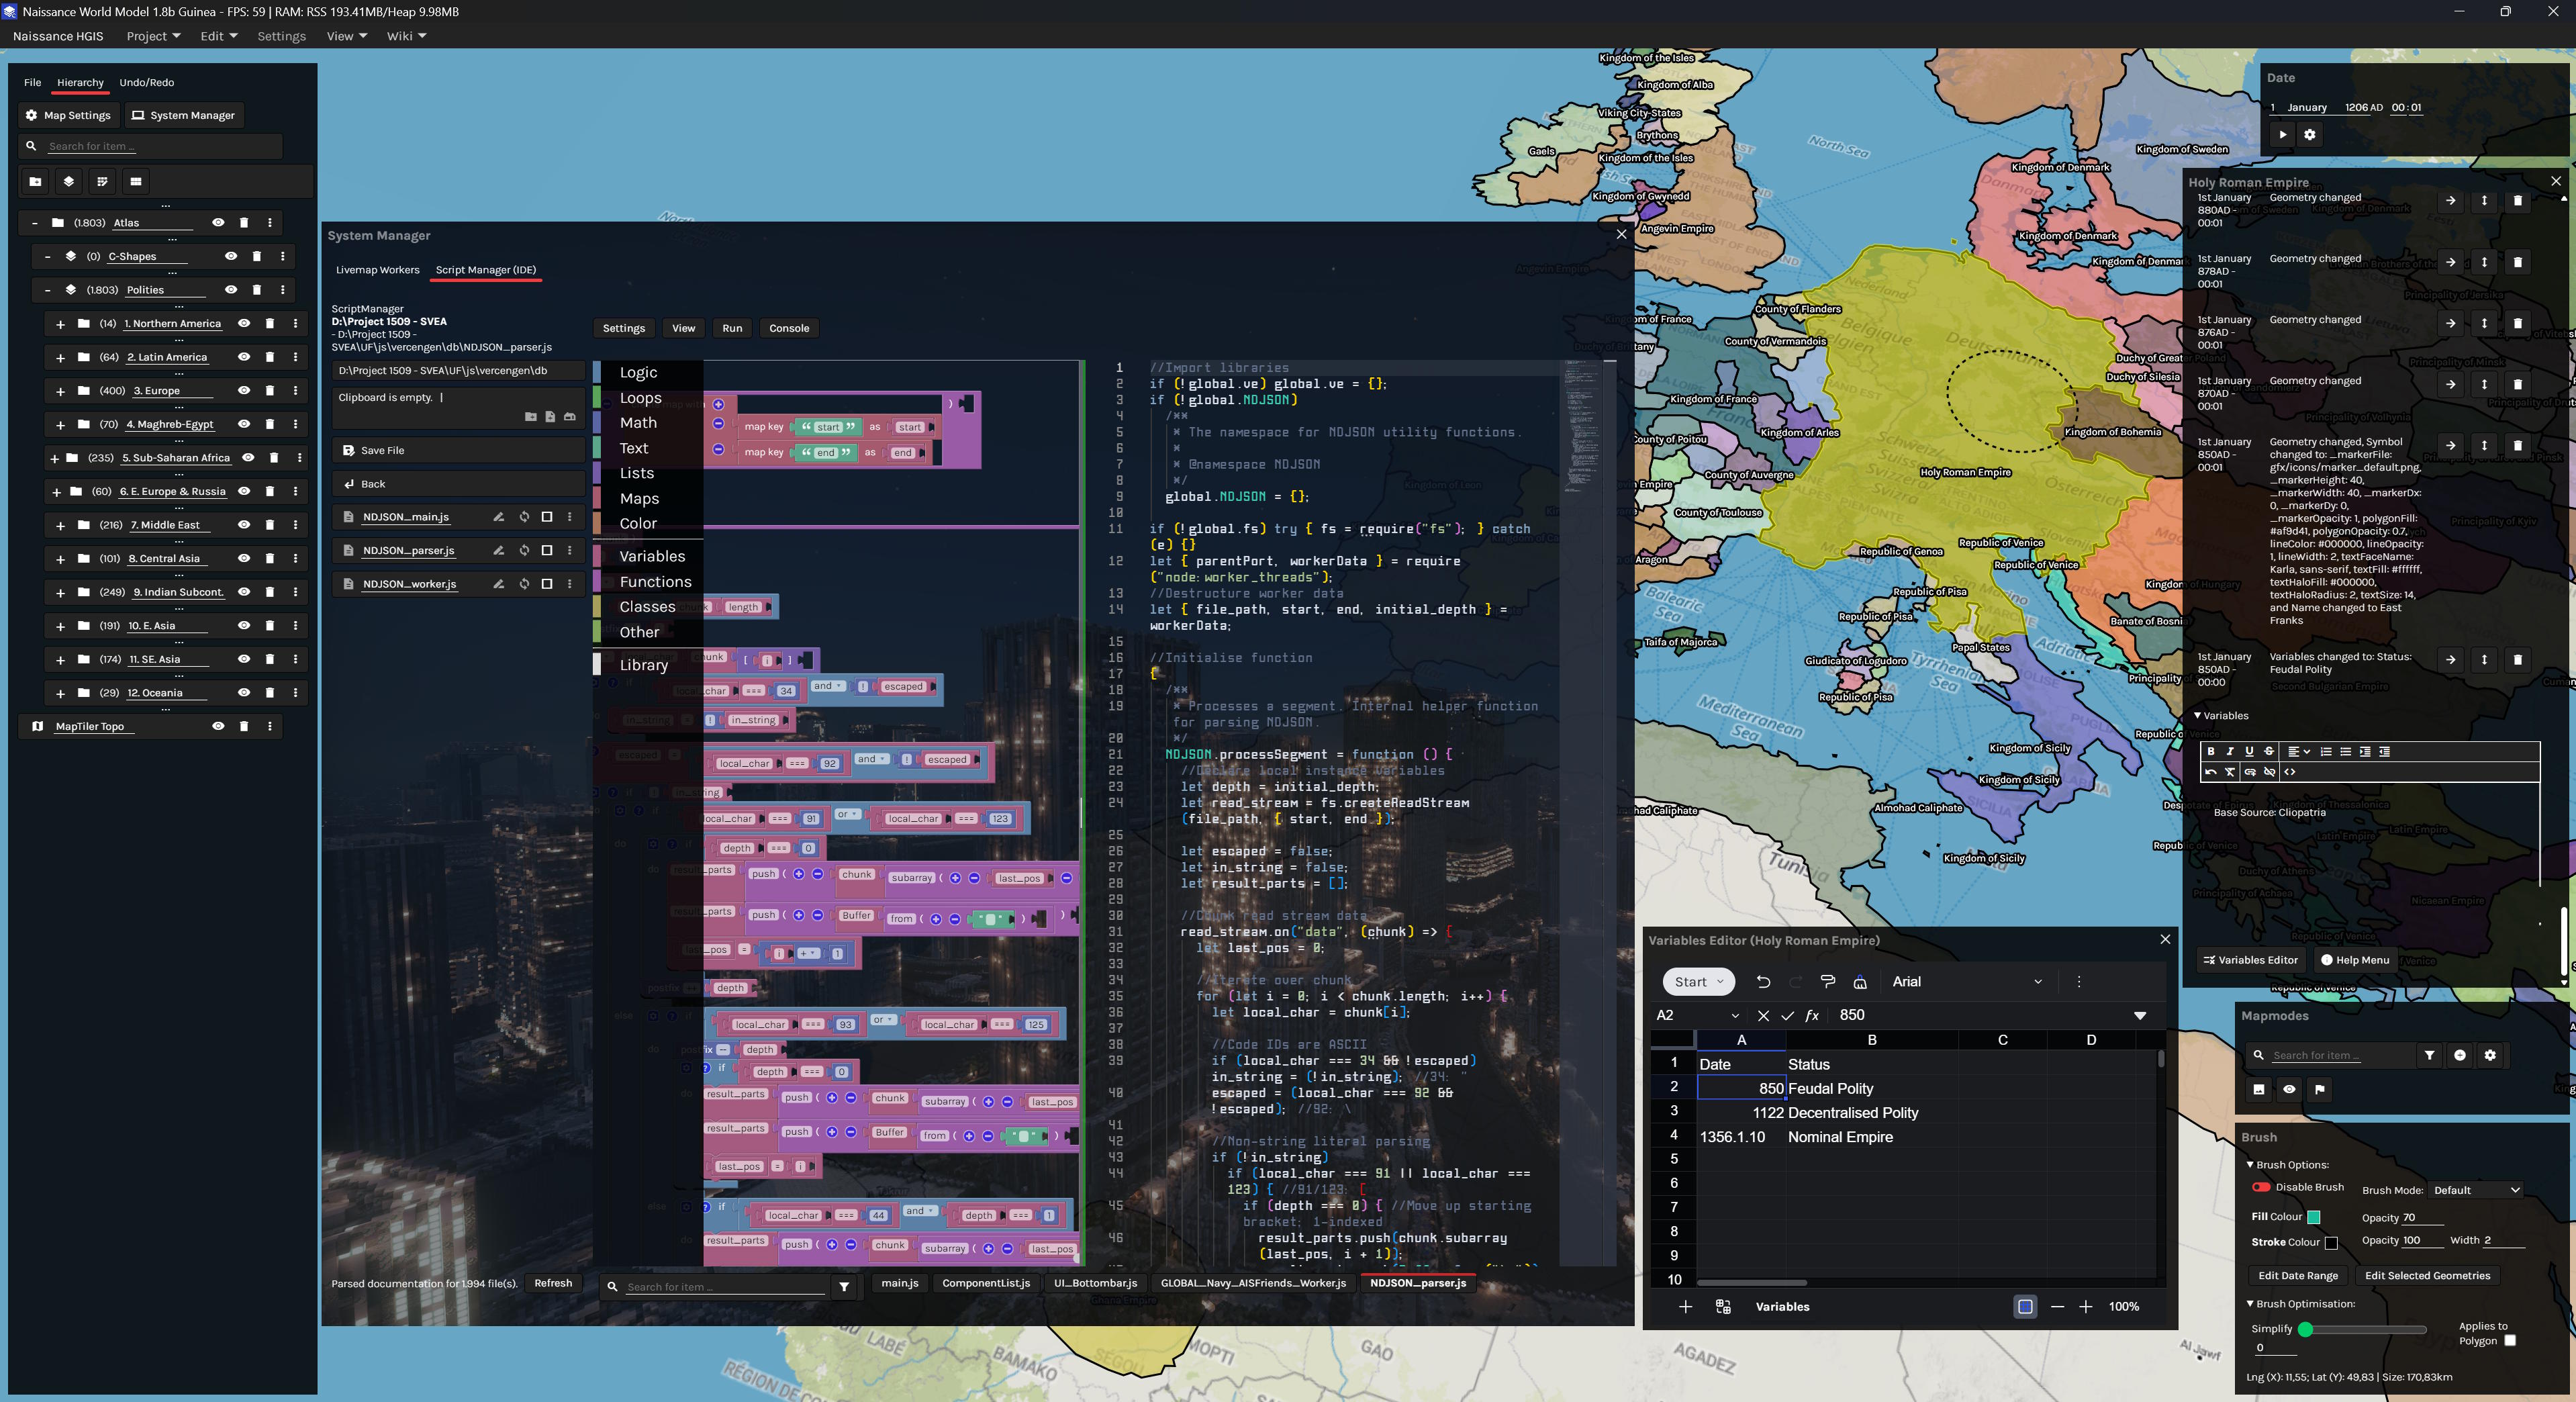This screenshot has width=2576, height=1402.
Task: Collapse the Atlas group with minus icon
Action: coord(35,223)
